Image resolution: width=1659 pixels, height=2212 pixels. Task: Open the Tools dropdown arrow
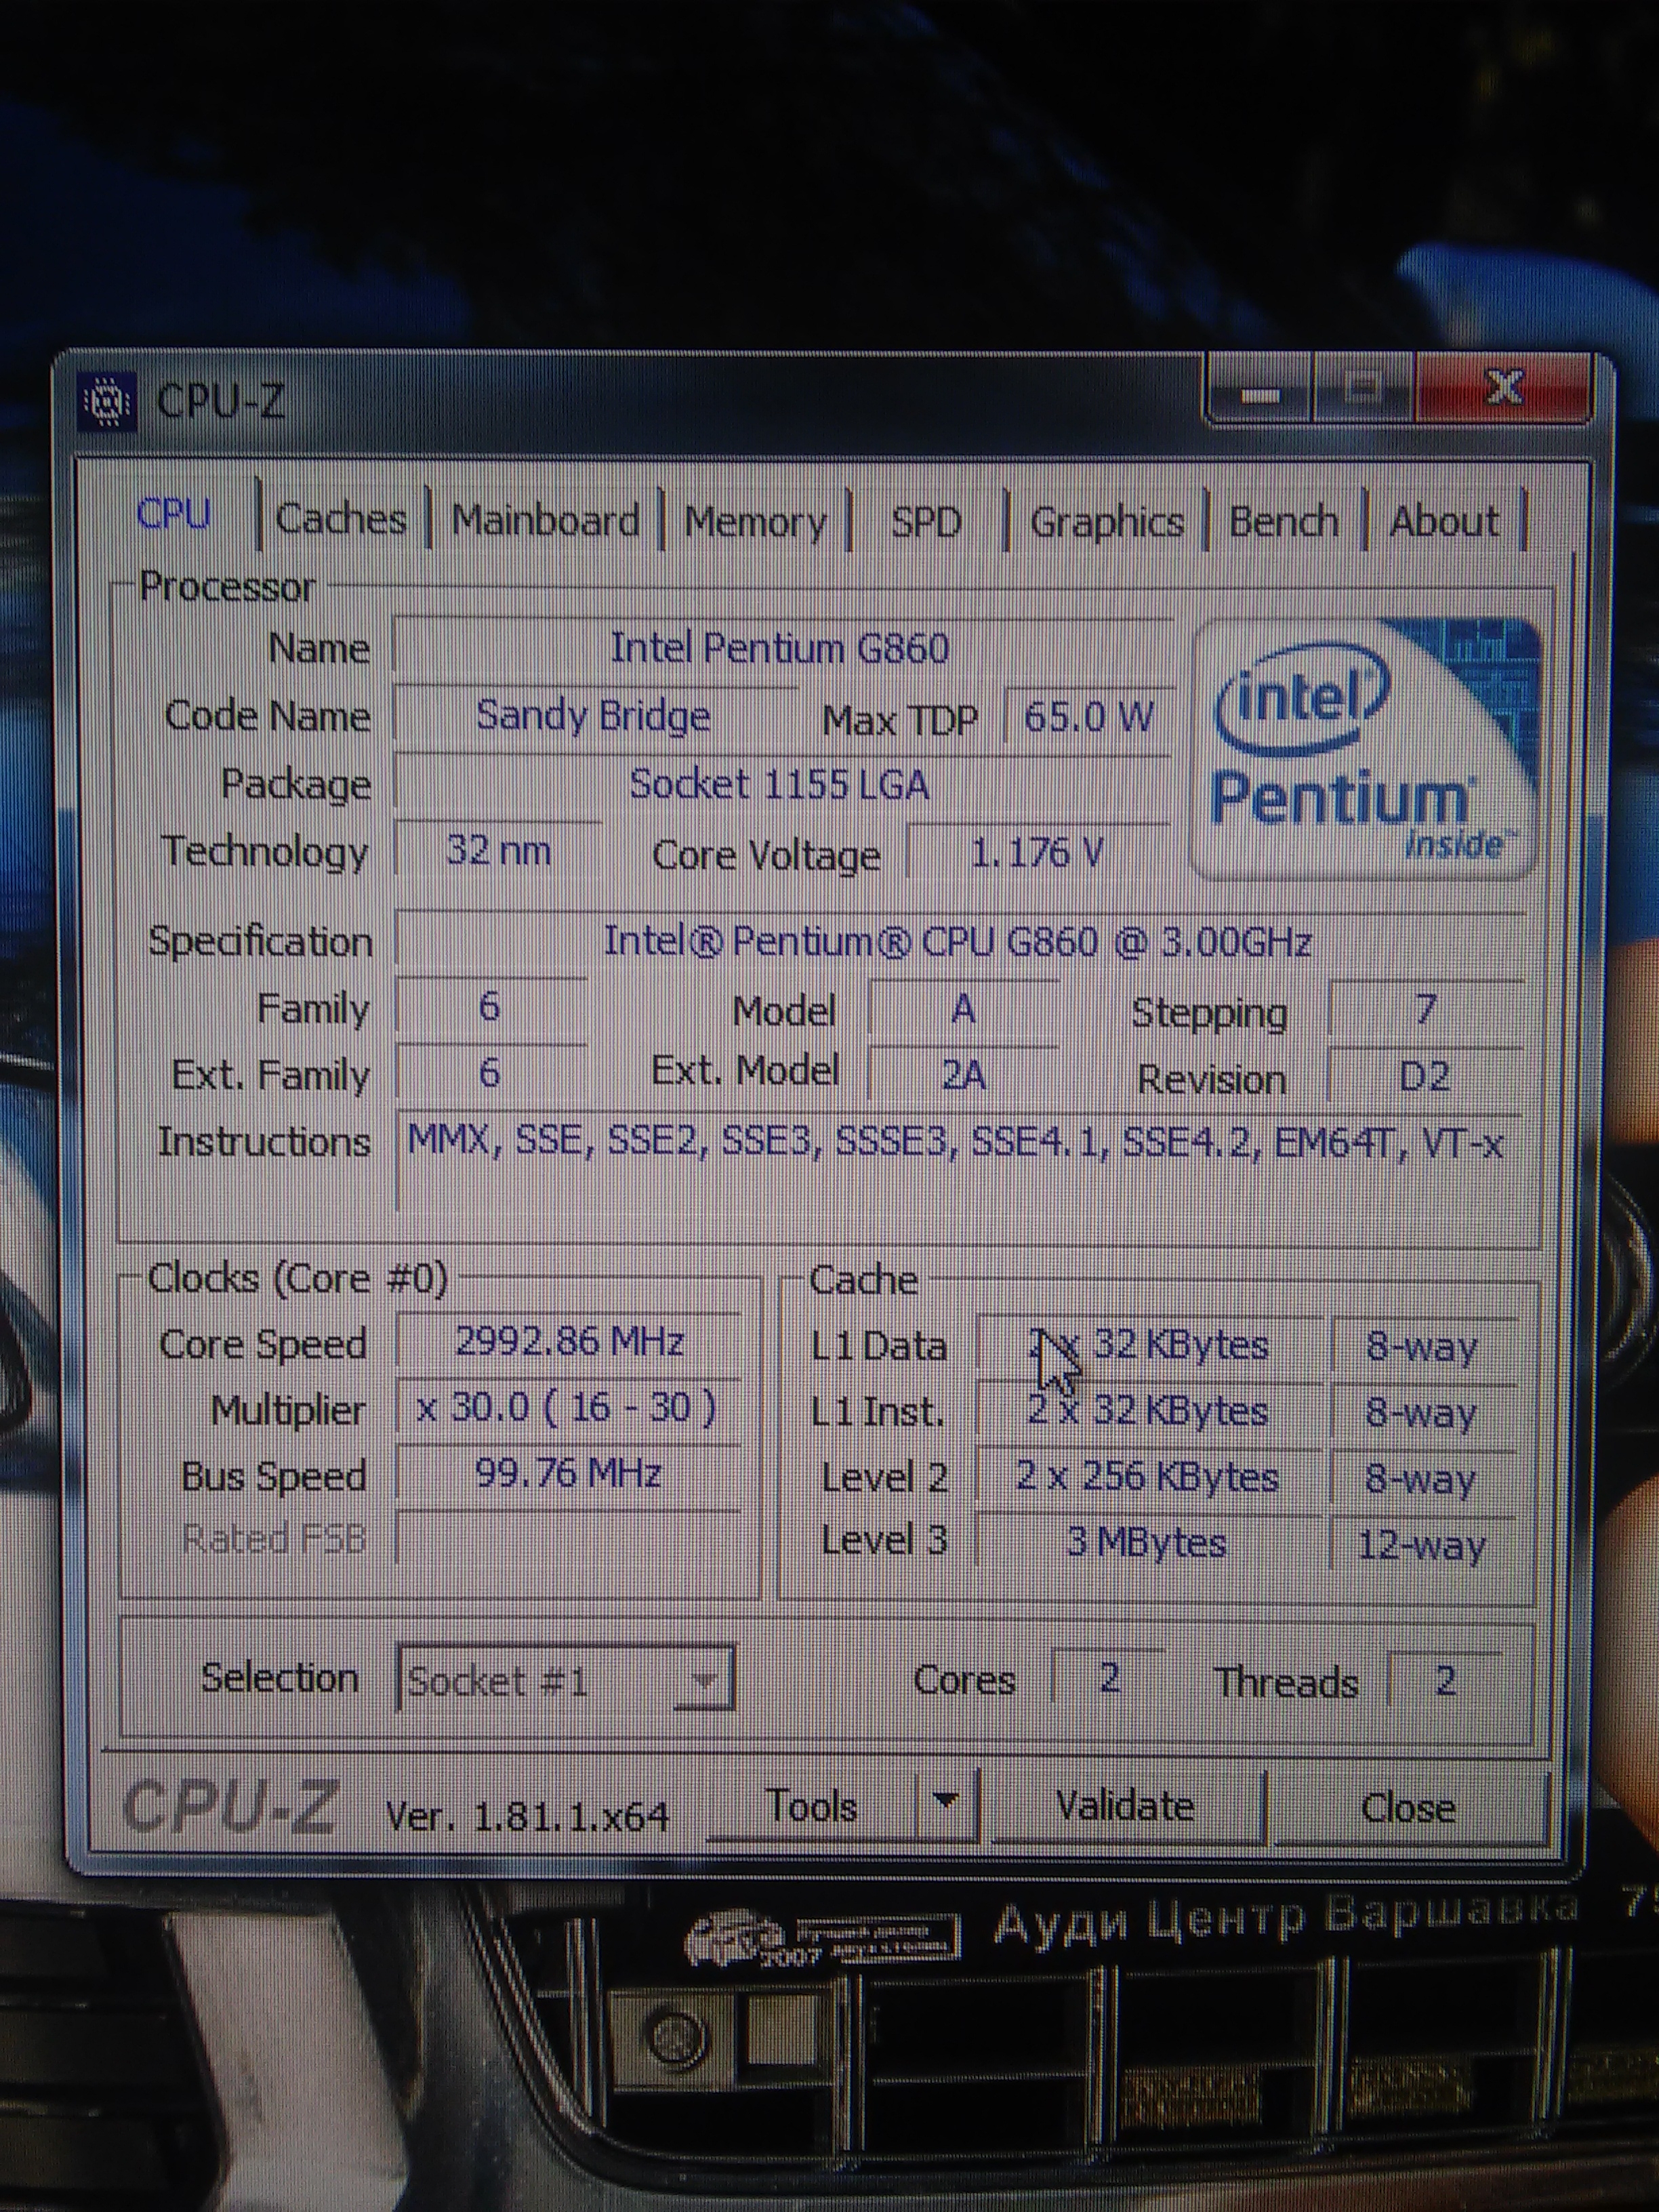945,1801
